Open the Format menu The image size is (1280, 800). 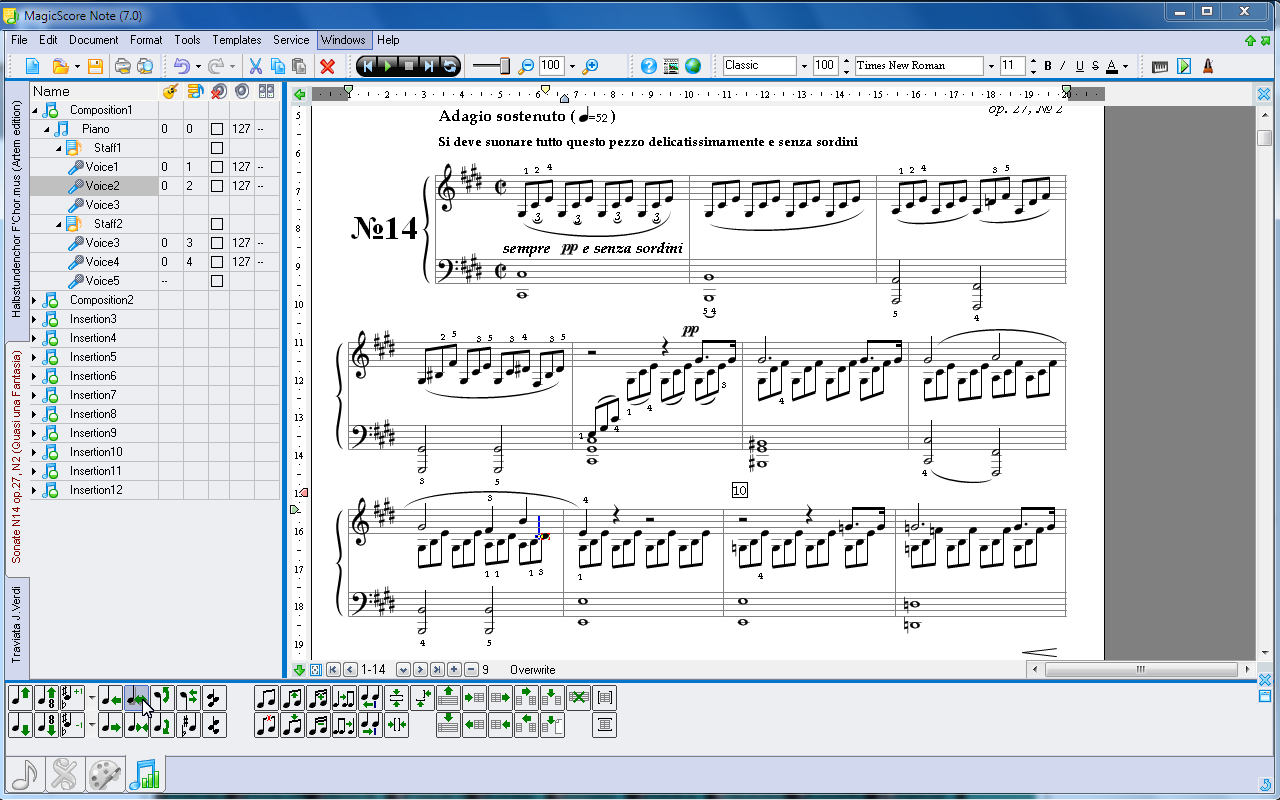point(145,40)
